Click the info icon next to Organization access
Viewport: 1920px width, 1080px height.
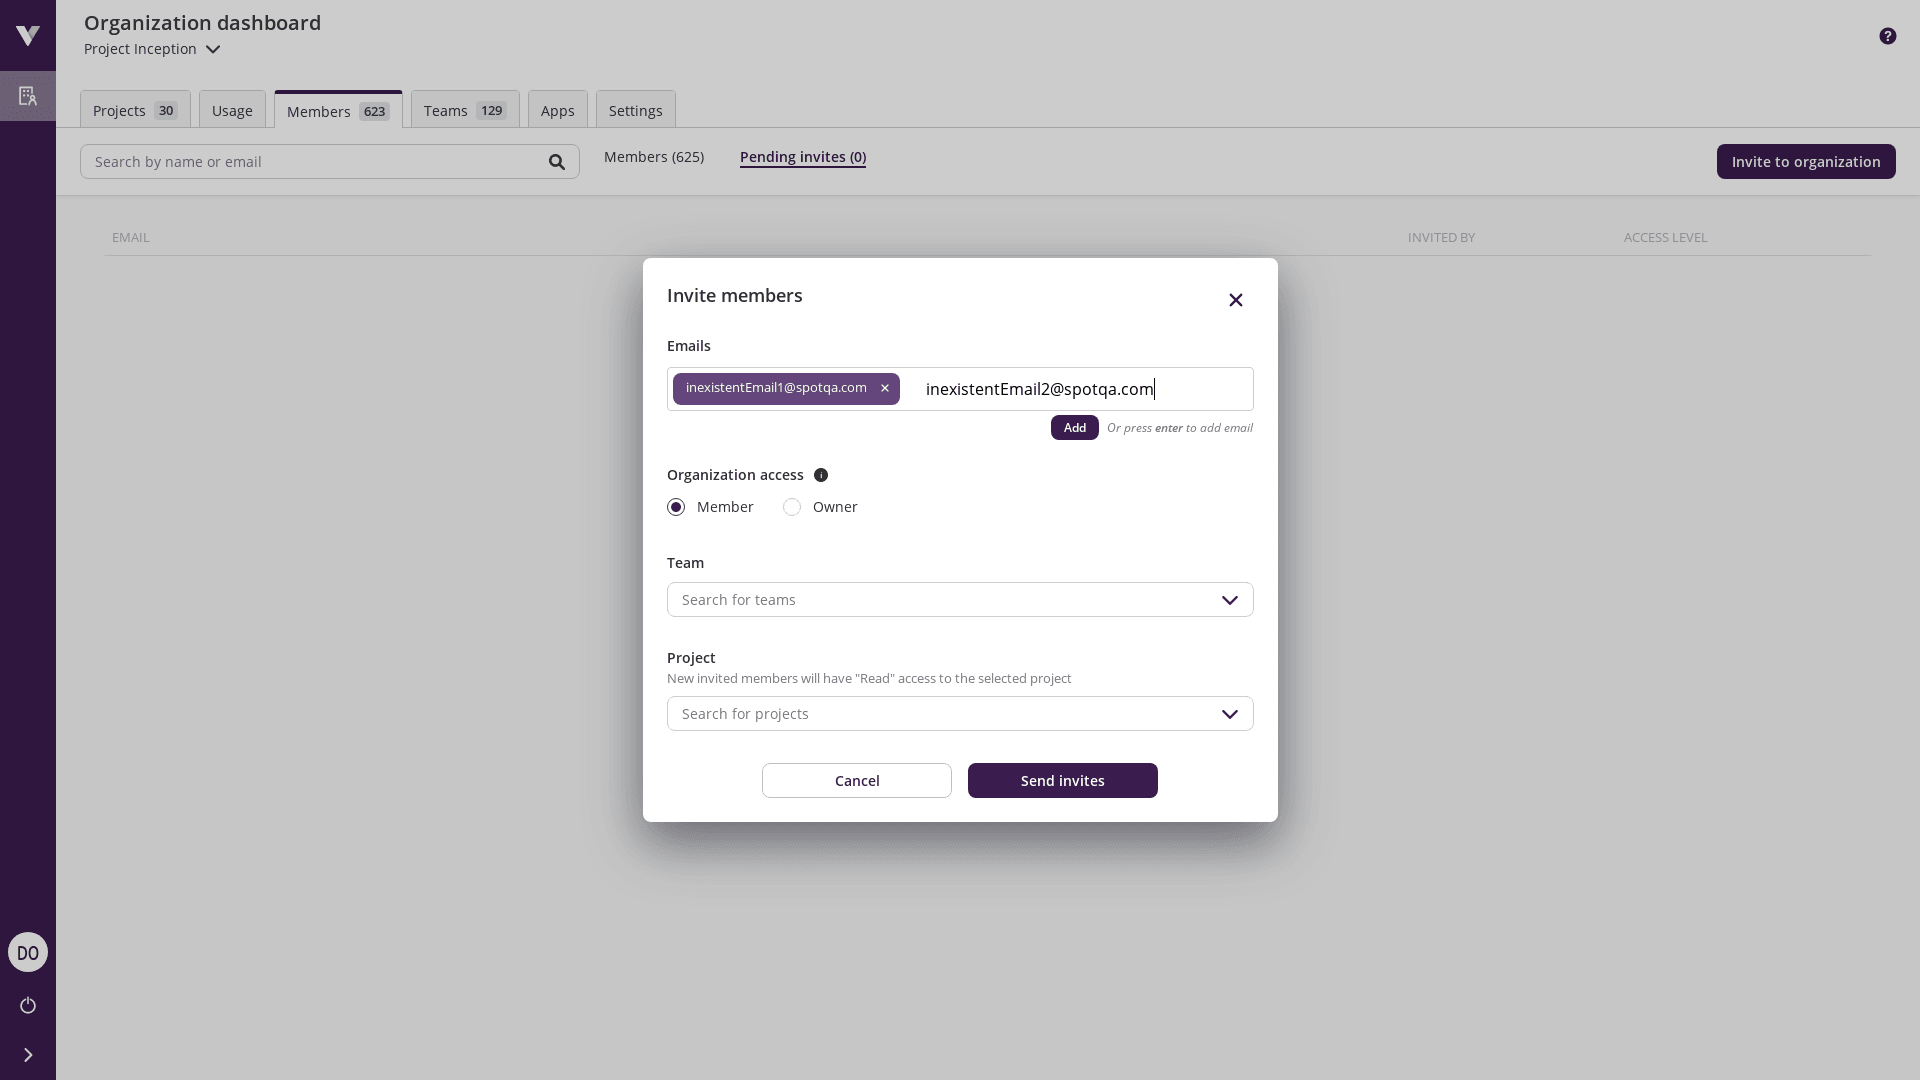(x=820, y=475)
